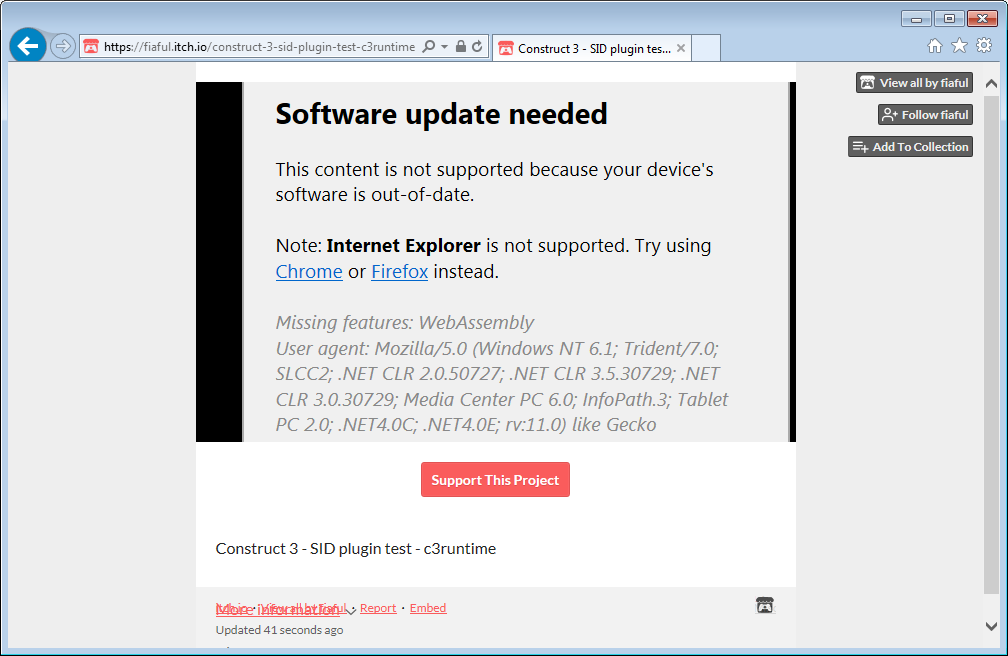The image size is (1008, 656).
Task: Go back with the blue Back arrow
Action: point(28,46)
